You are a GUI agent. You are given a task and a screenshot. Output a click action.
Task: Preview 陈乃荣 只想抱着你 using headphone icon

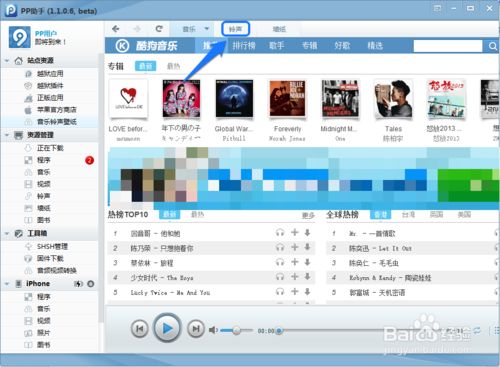coord(280,247)
